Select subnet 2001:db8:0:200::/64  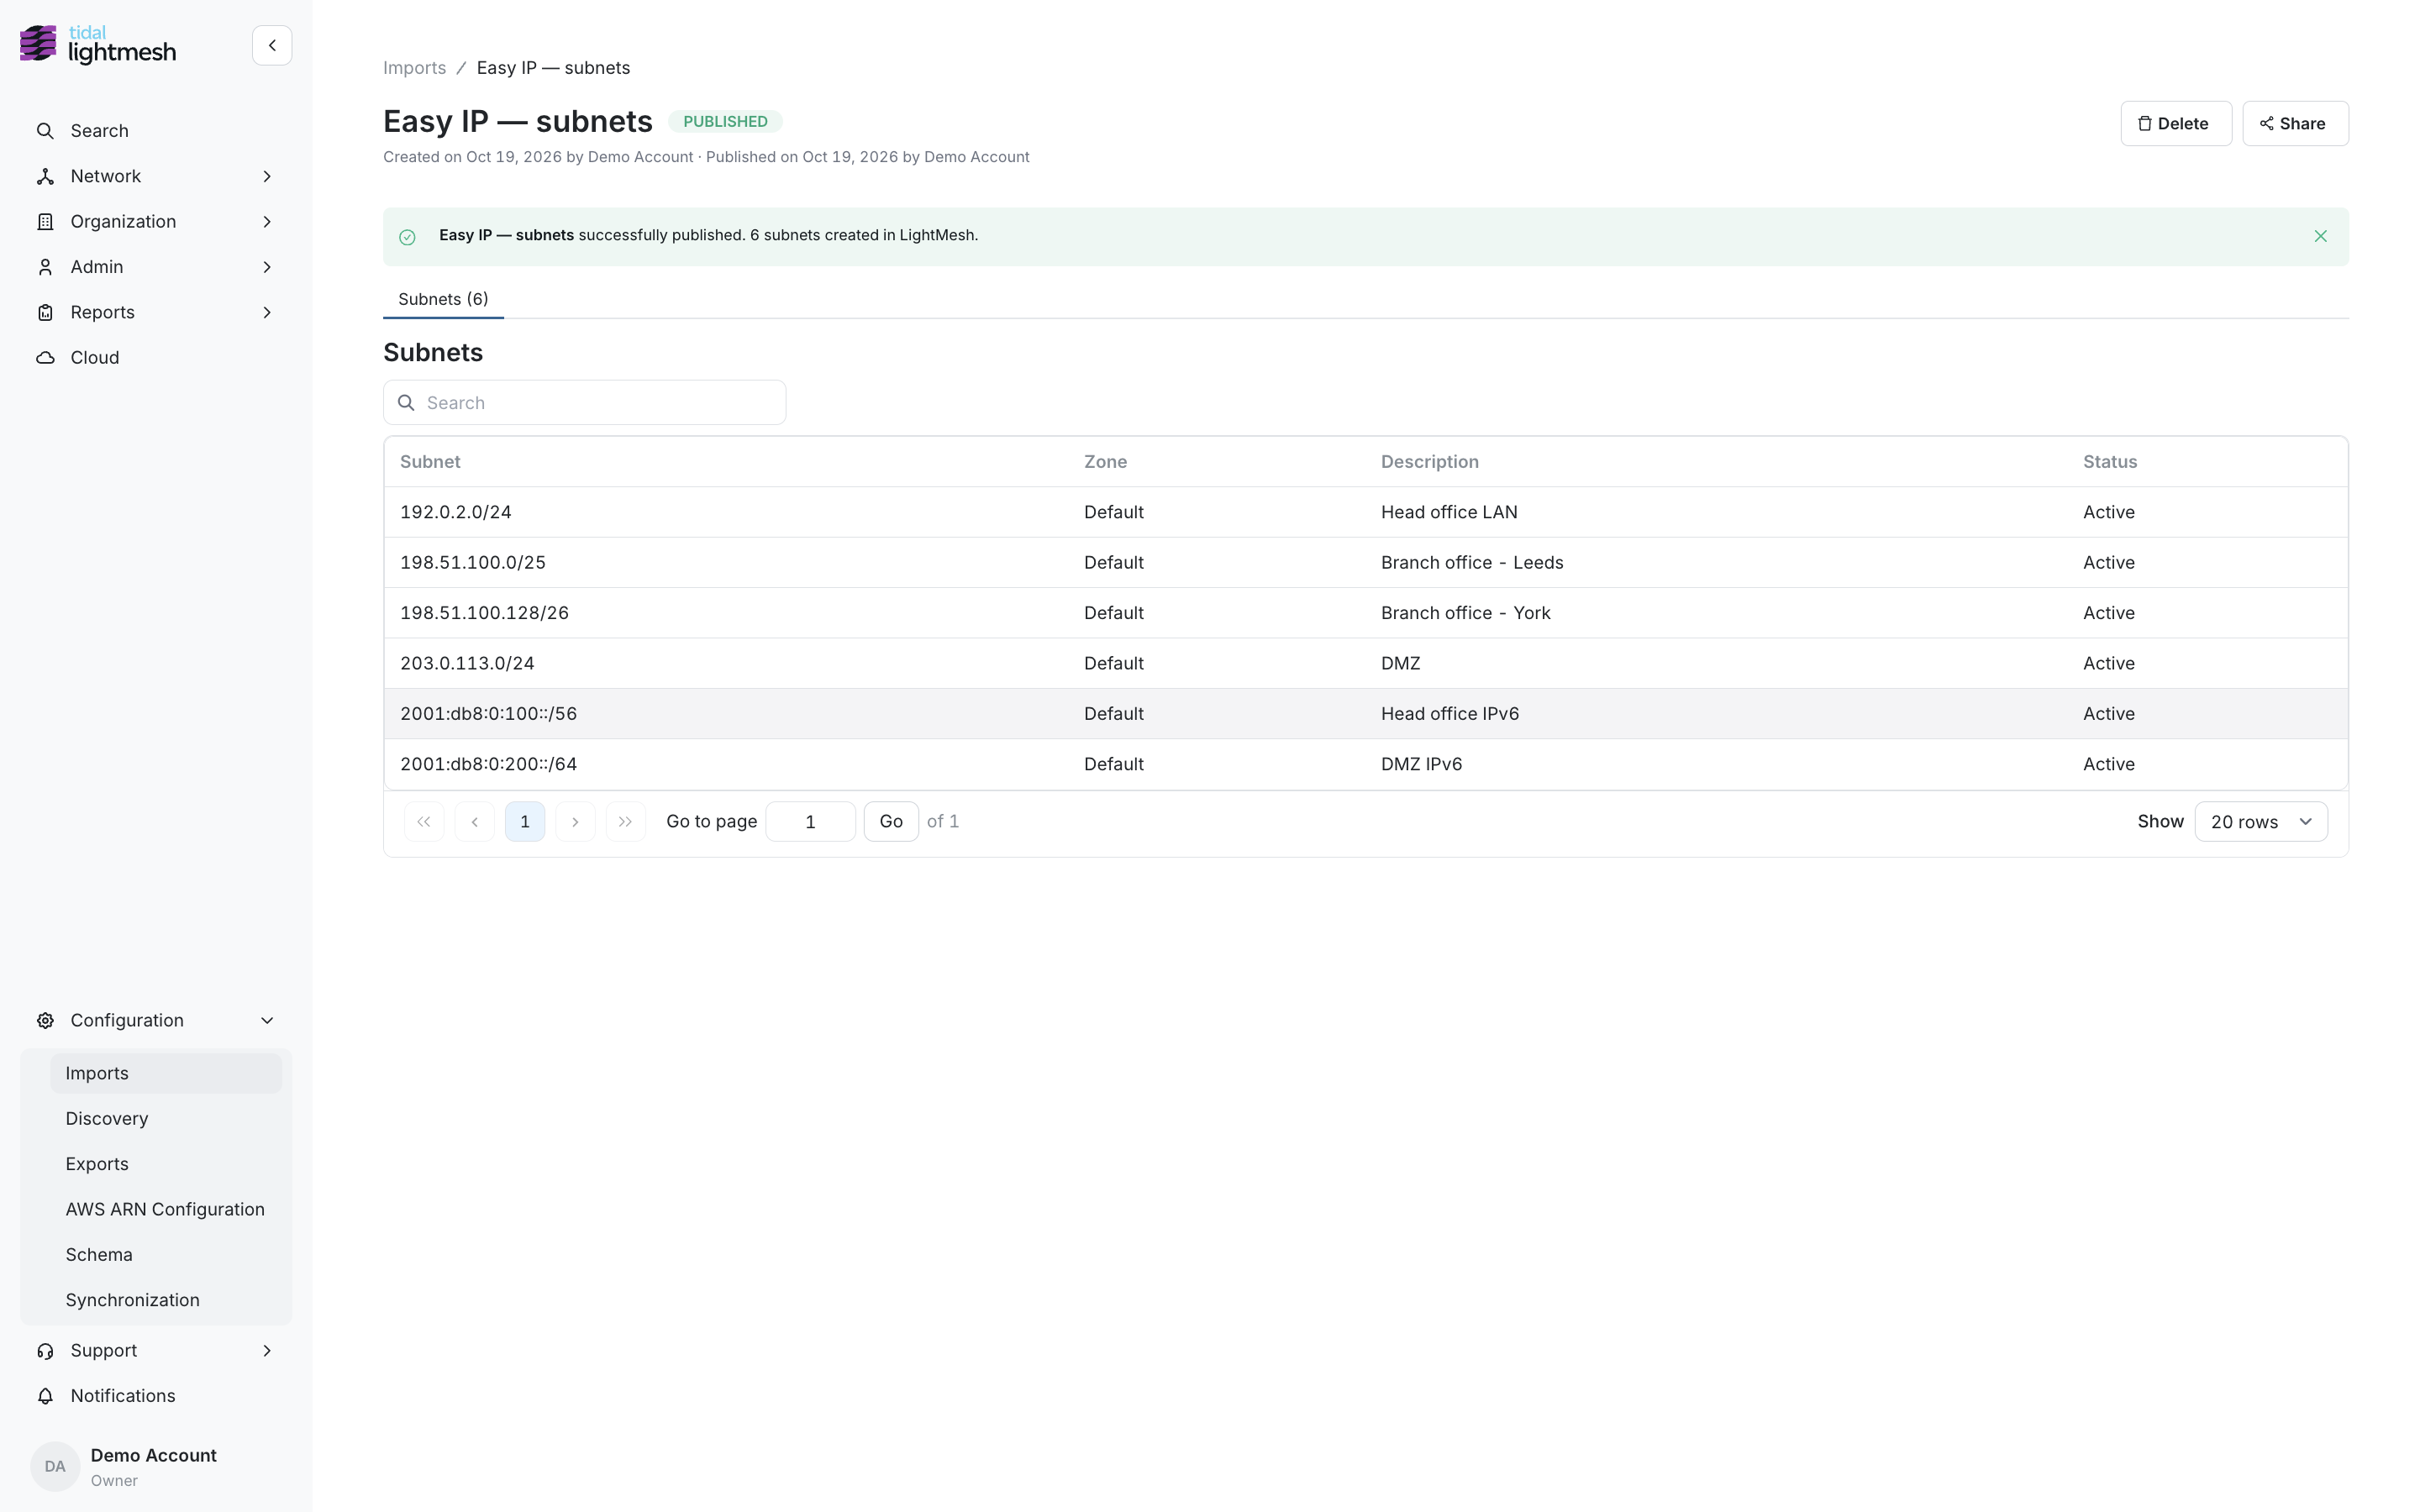pyautogui.click(x=489, y=764)
